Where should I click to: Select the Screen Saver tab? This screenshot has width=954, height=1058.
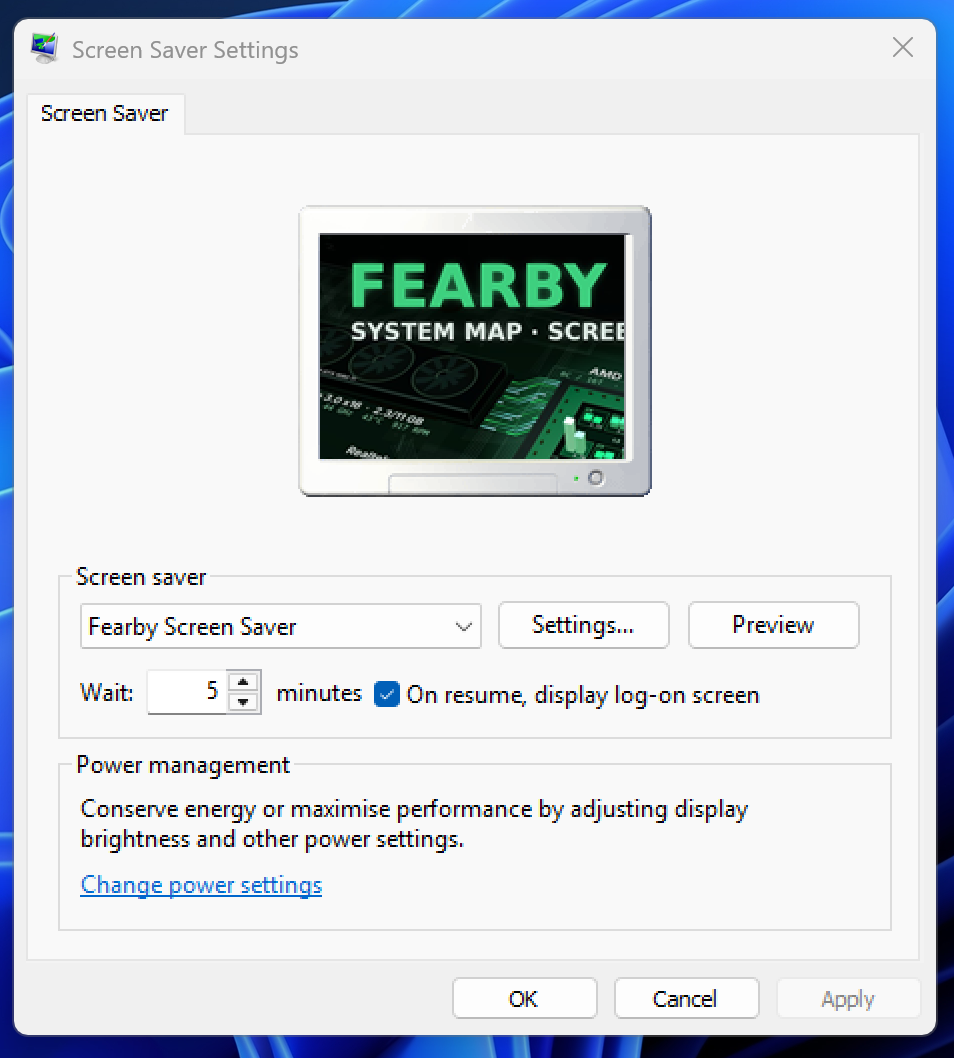[x=105, y=113]
